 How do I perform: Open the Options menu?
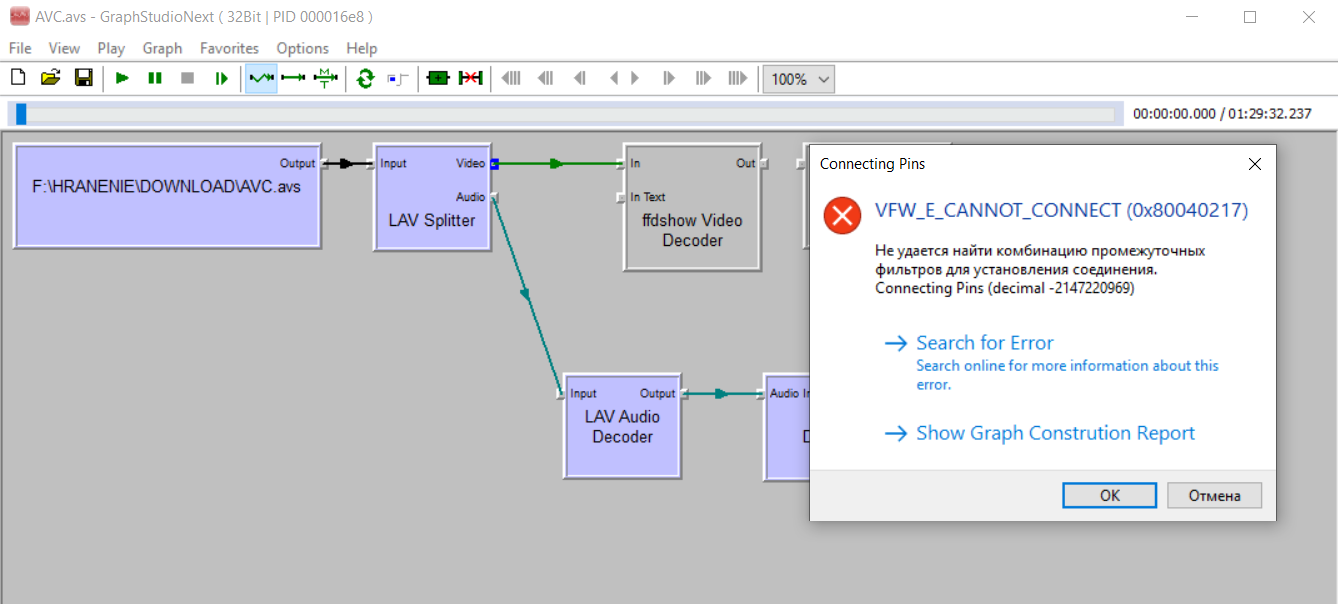click(302, 48)
